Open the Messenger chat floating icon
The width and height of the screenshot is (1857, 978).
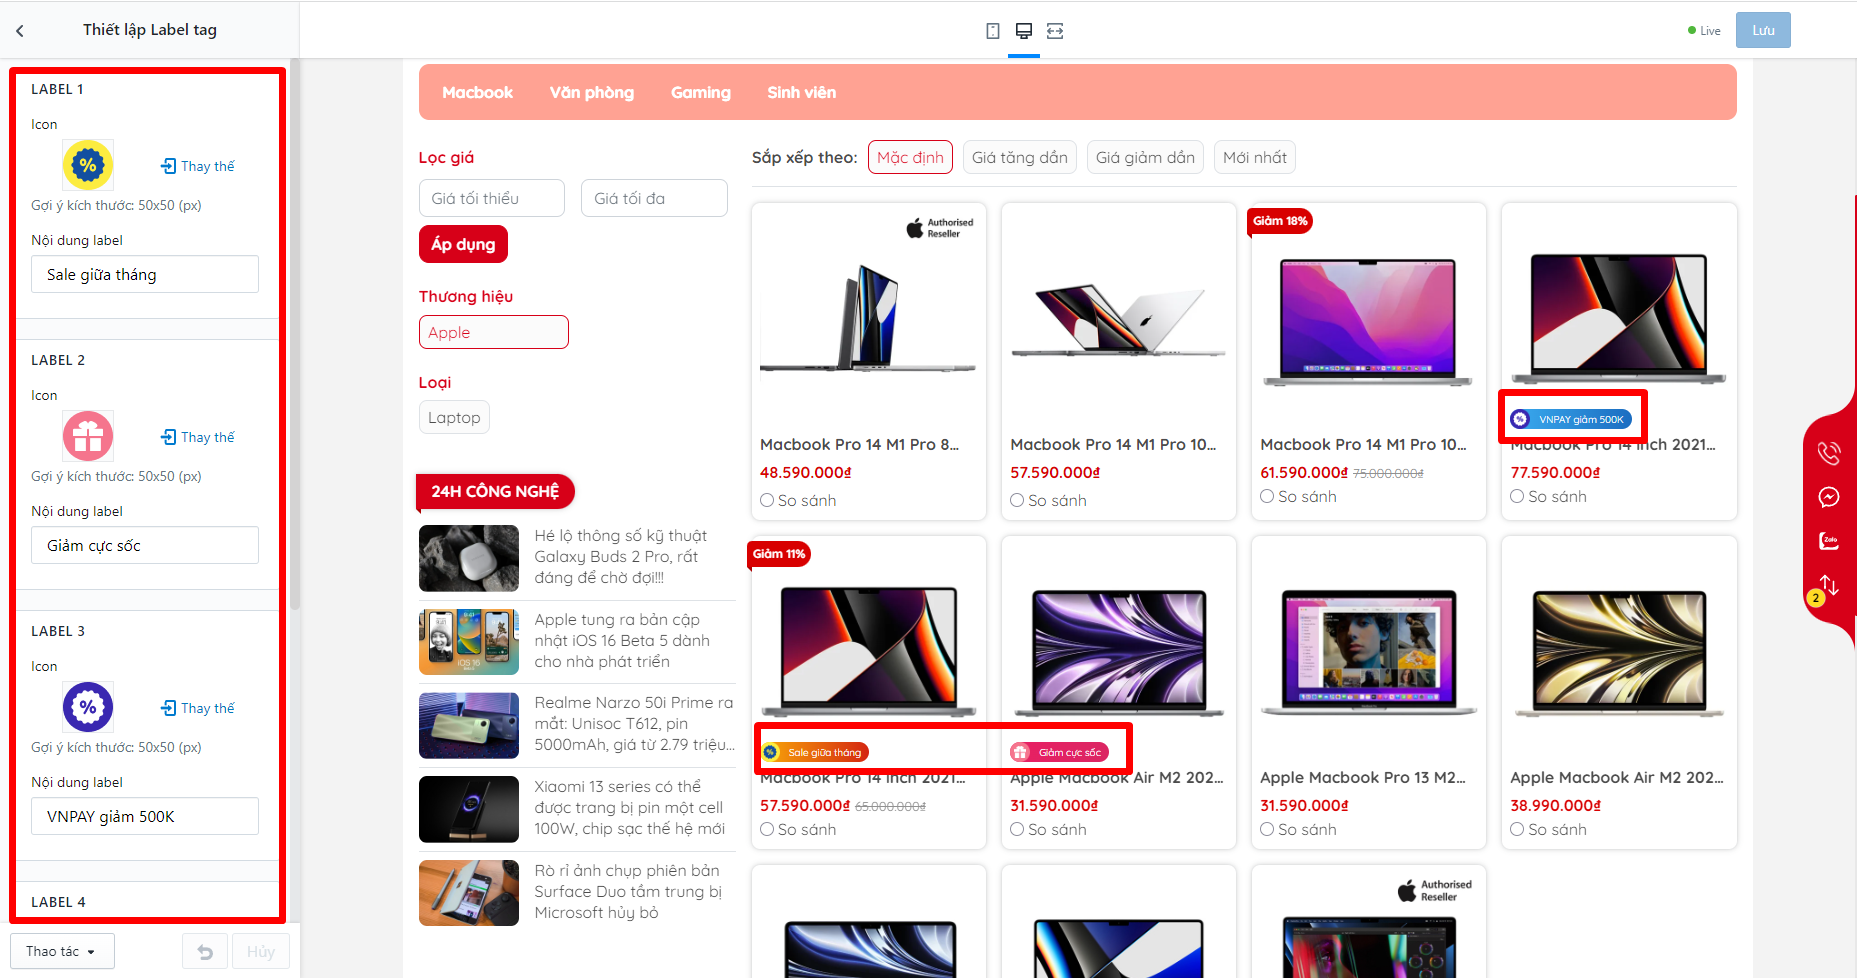[x=1829, y=497]
